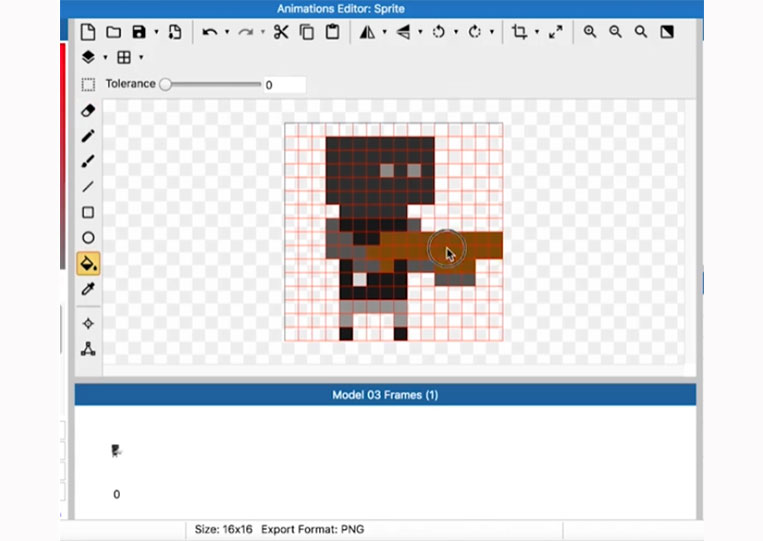Save the sprite with the floppy icon
The width and height of the screenshot is (763, 541).
139,32
